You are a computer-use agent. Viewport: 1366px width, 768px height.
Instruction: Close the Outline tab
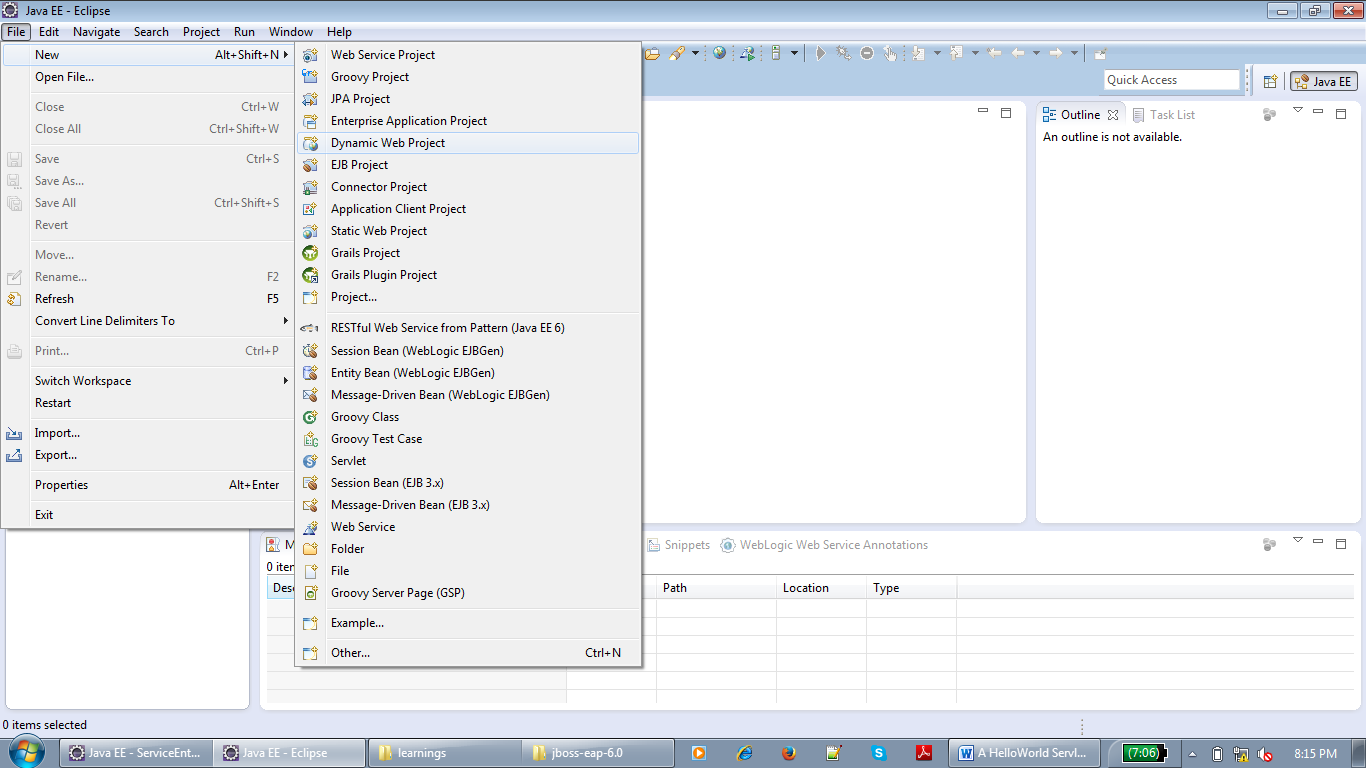click(x=1113, y=115)
